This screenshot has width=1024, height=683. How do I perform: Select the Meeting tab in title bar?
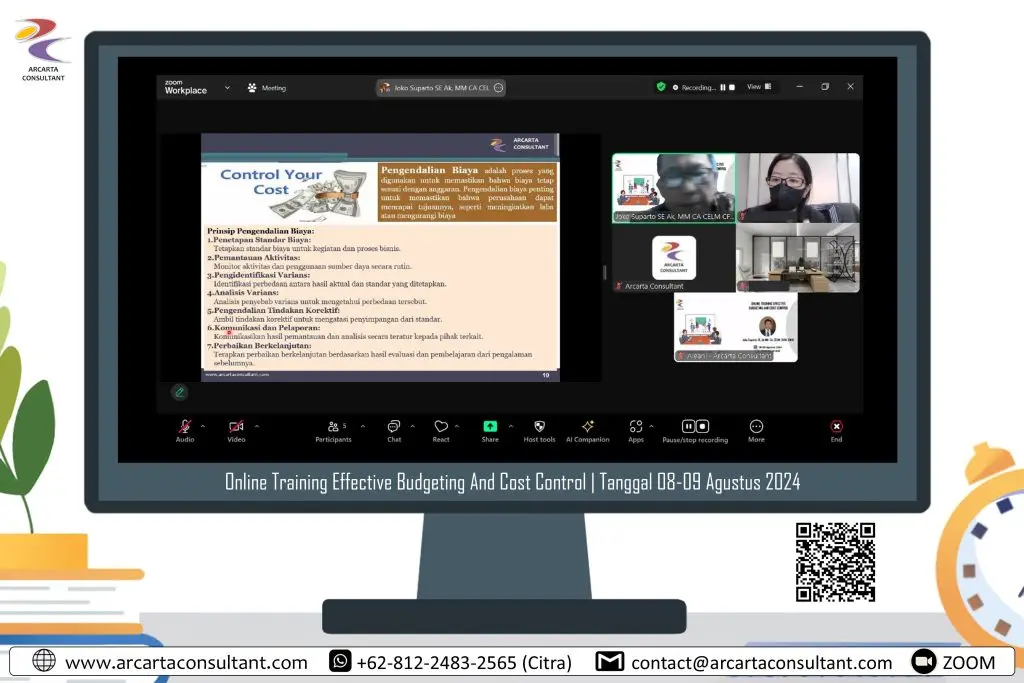coord(267,88)
